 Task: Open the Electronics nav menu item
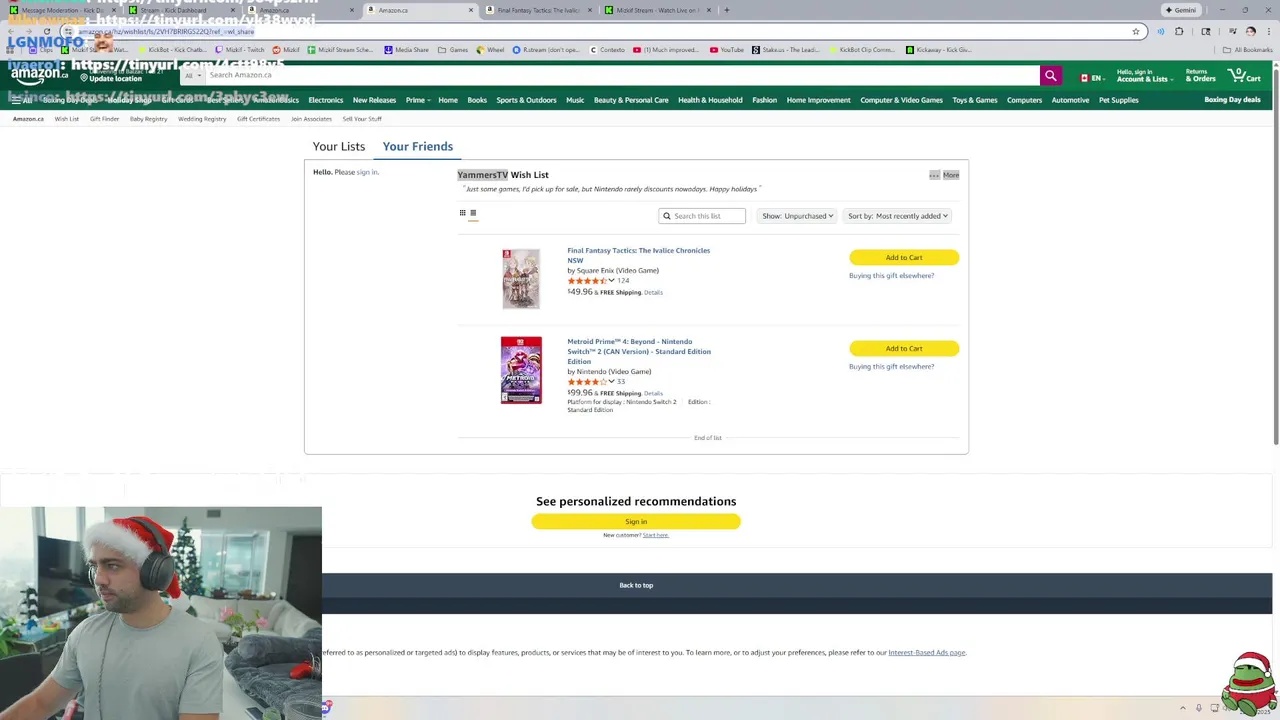tap(326, 100)
